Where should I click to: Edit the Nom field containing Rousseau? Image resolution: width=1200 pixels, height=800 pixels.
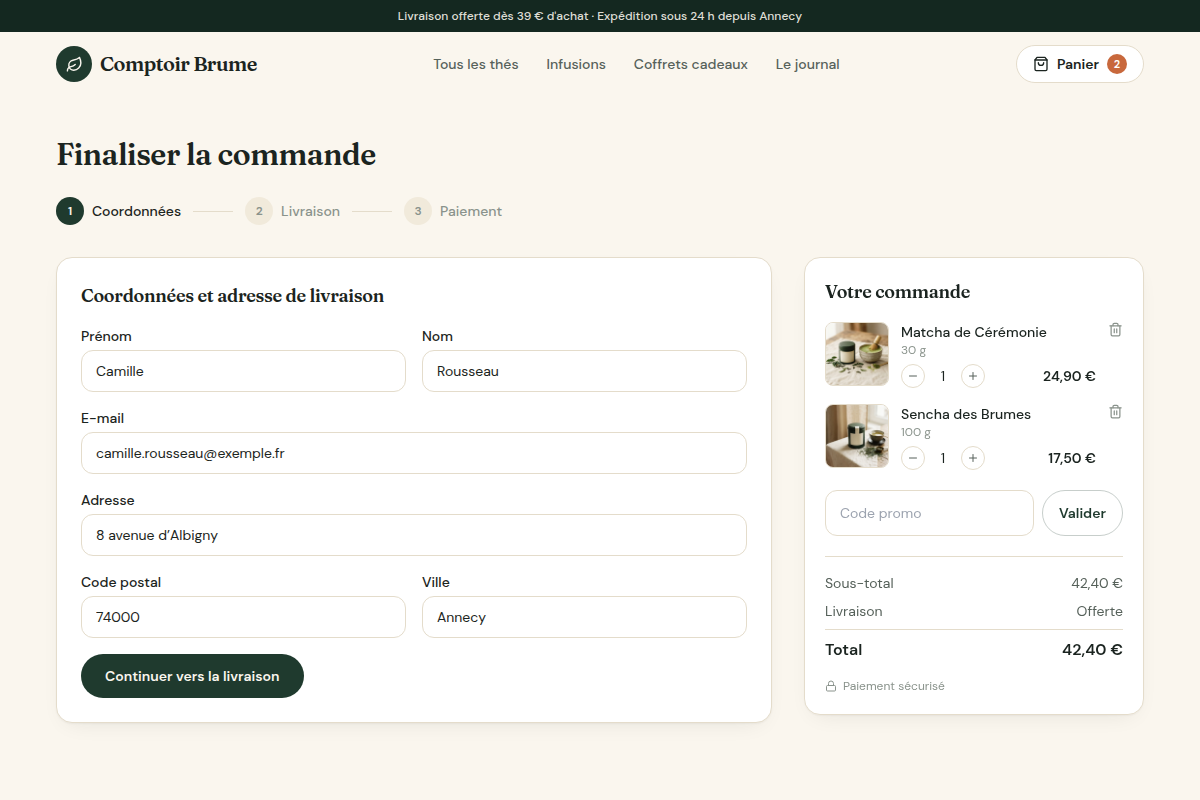pos(584,371)
